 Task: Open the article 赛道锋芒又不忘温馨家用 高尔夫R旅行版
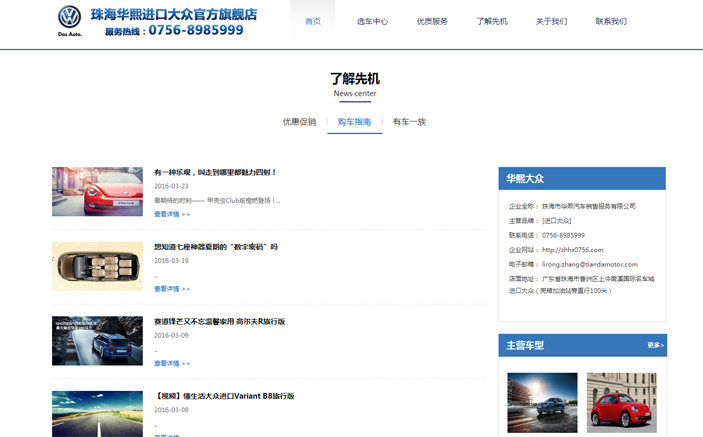pyautogui.click(x=220, y=321)
